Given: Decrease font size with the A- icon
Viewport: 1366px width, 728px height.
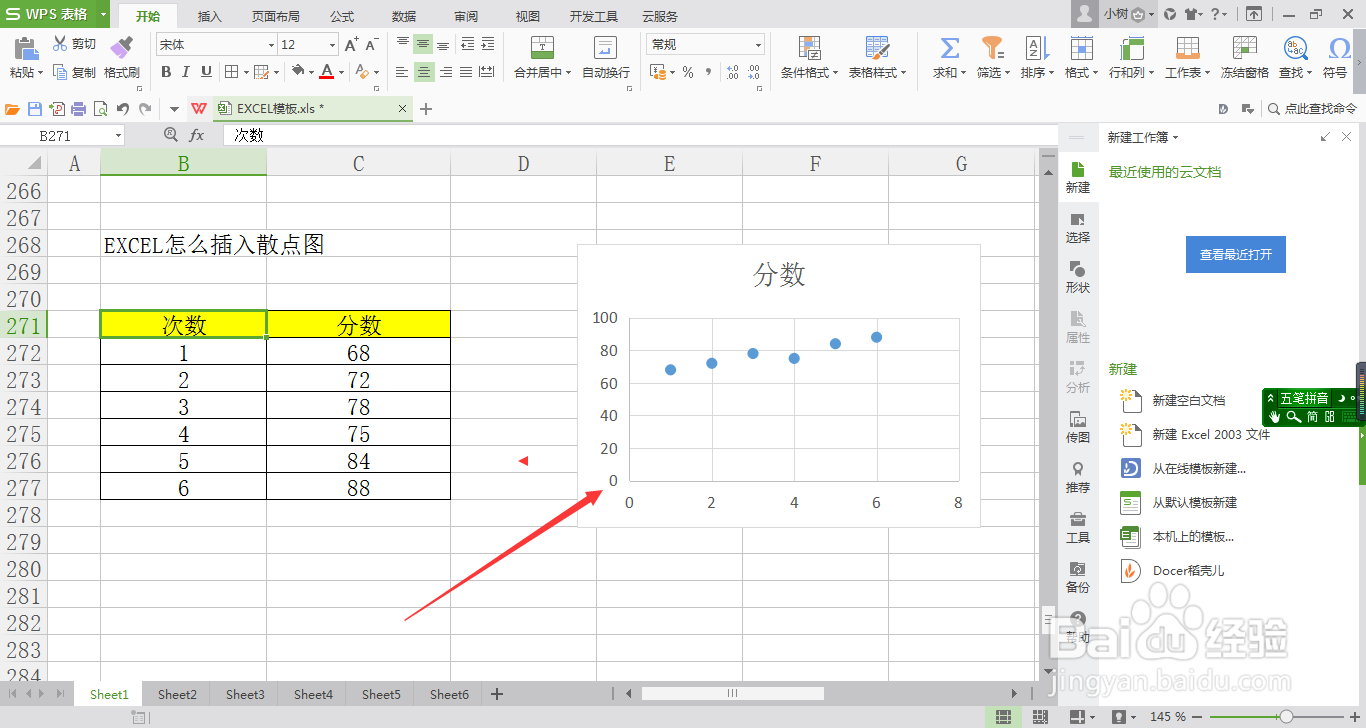Looking at the screenshot, I should coord(371,45).
